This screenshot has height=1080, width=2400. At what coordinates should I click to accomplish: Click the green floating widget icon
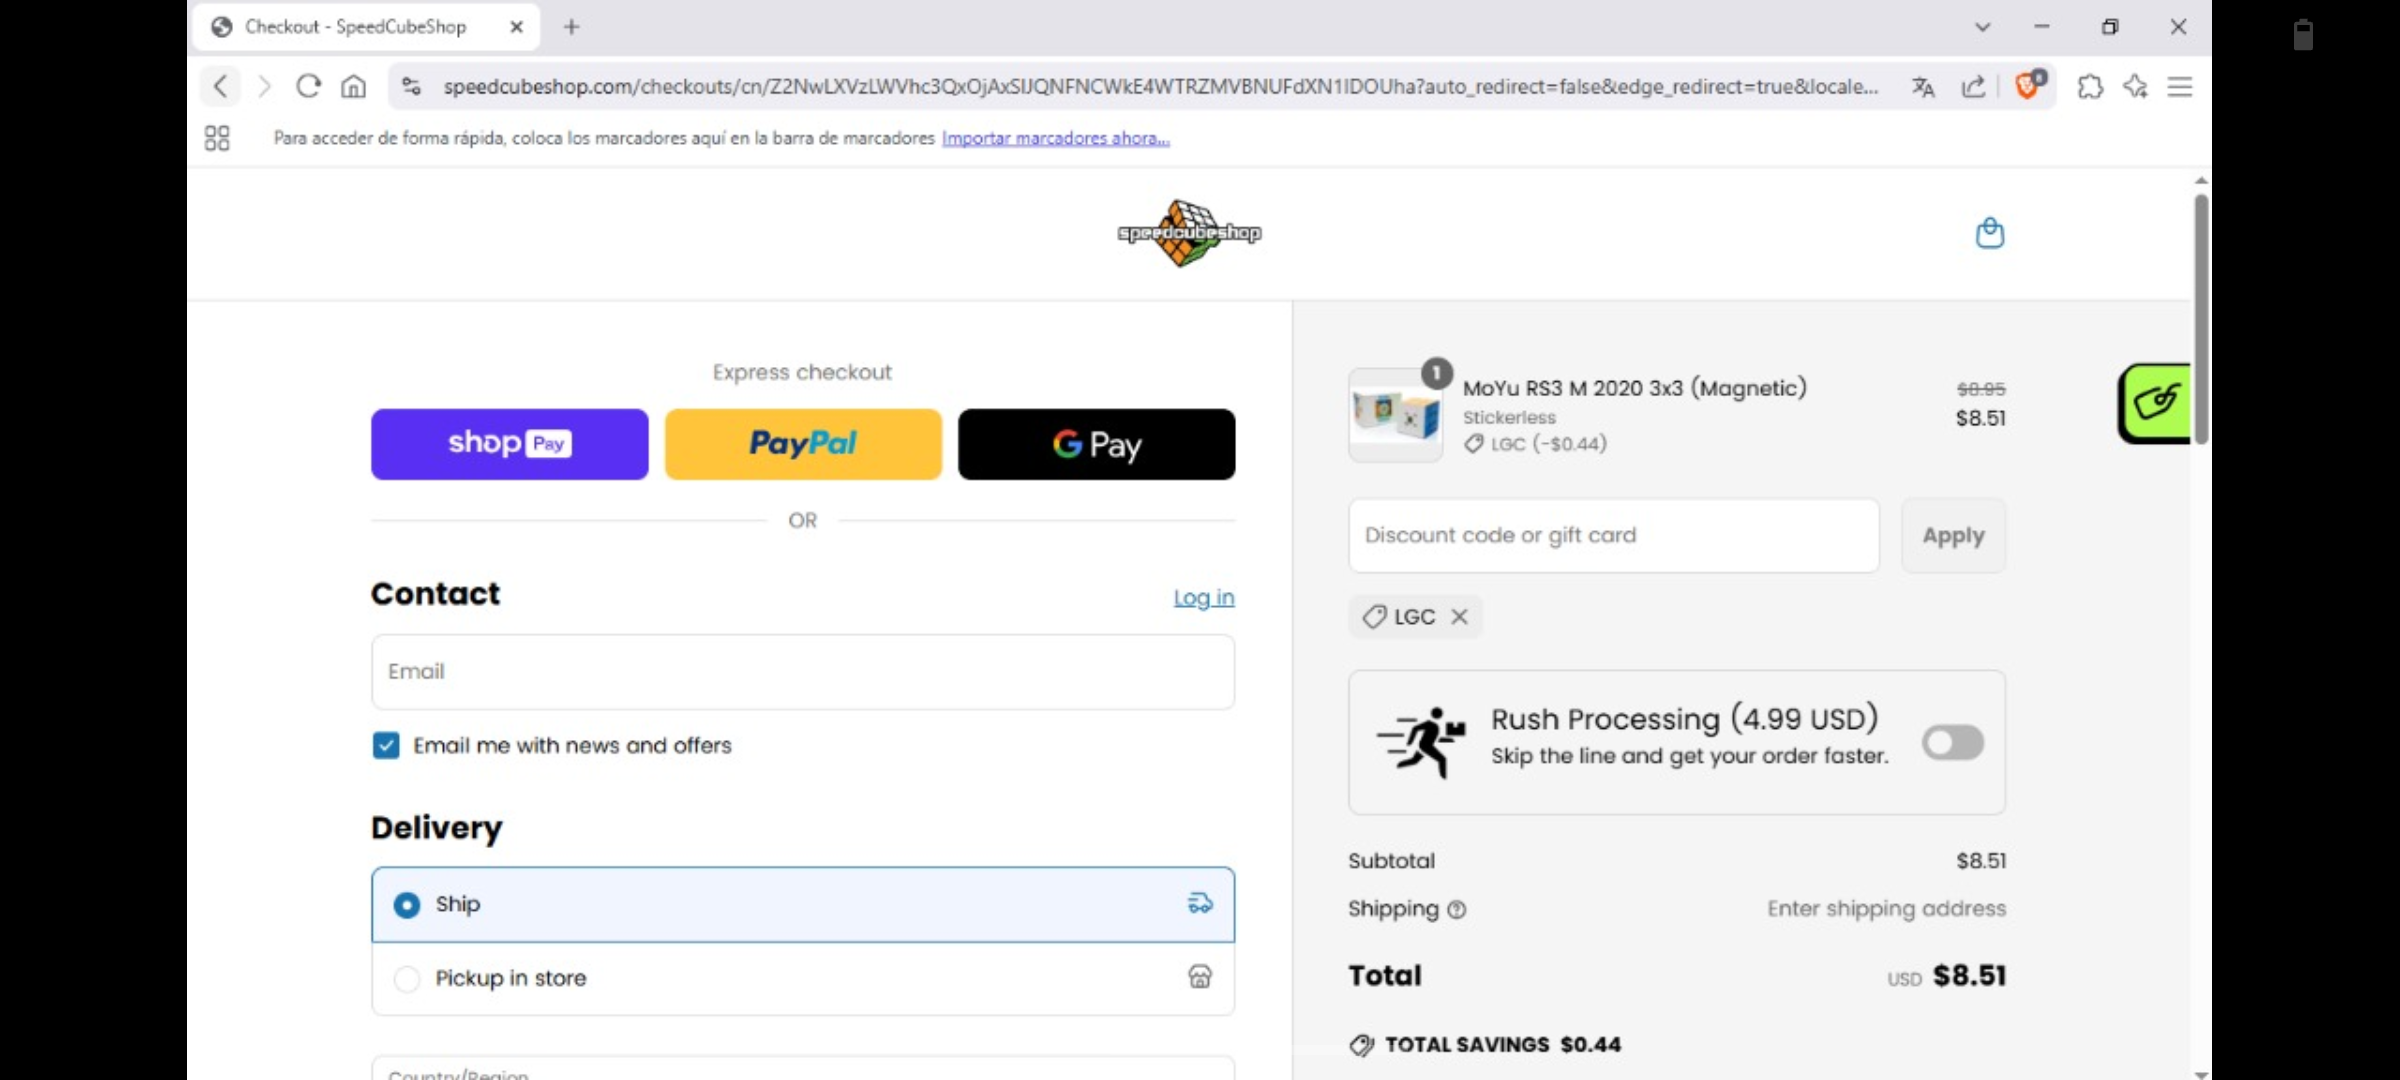point(2156,403)
